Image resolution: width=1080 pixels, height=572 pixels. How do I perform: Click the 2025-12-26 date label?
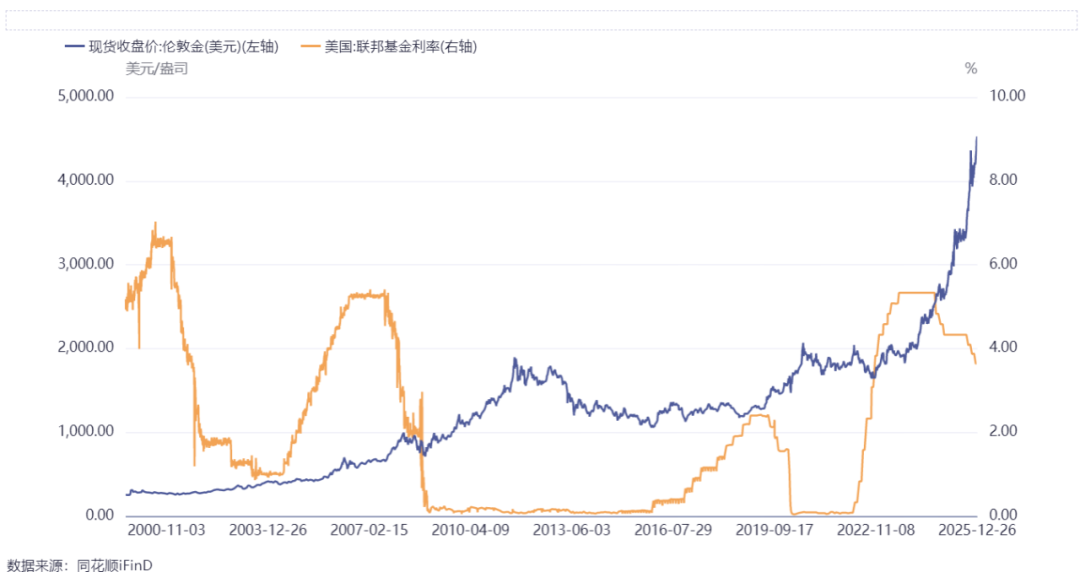[977, 530]
